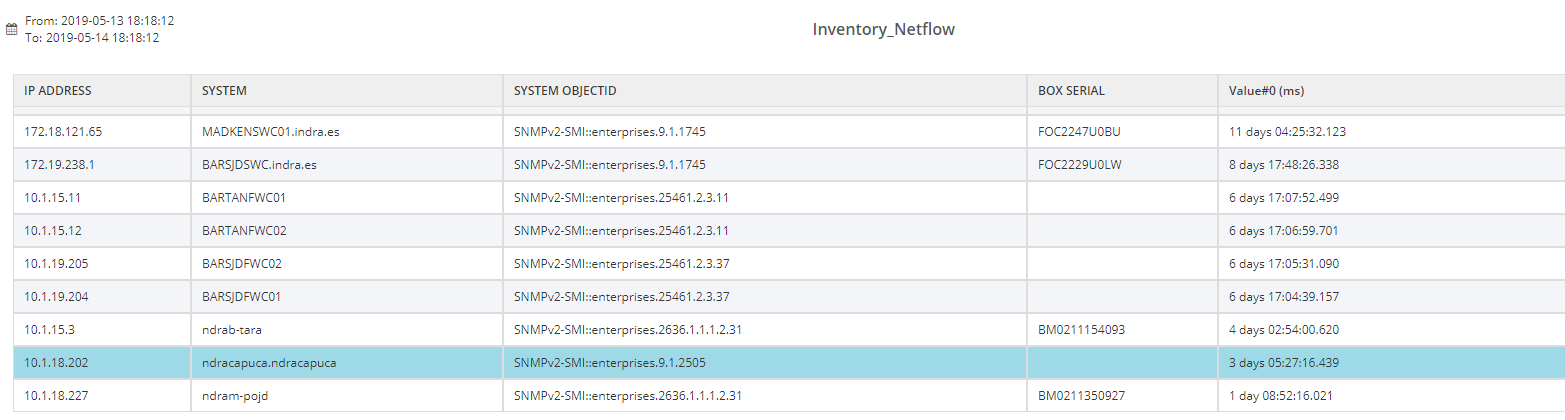Click system BARSJDFWC01
The height and width of the screenshot is (420, 1565).
(x=242, y=296)
